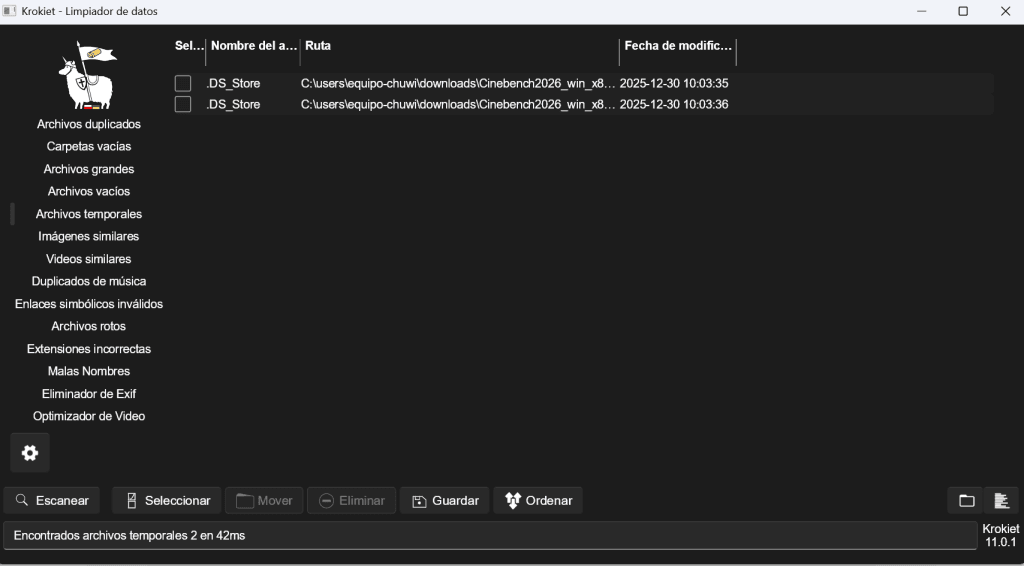
Task: Go to Eliminador de Exif
Action: pyautogui.click(x=89, y=394)
